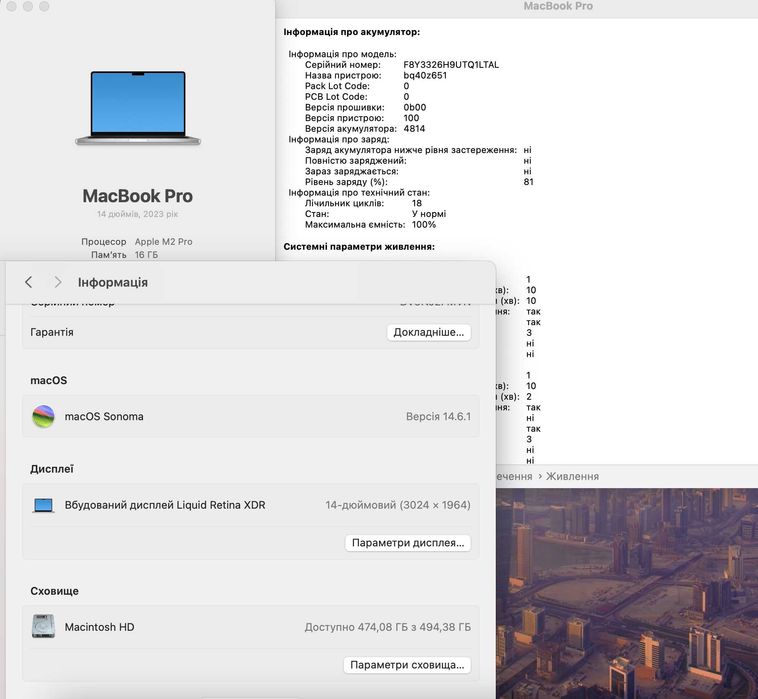Screen dimensions: 758x699
Task: Click the Інформація window title
Action: 113,282
